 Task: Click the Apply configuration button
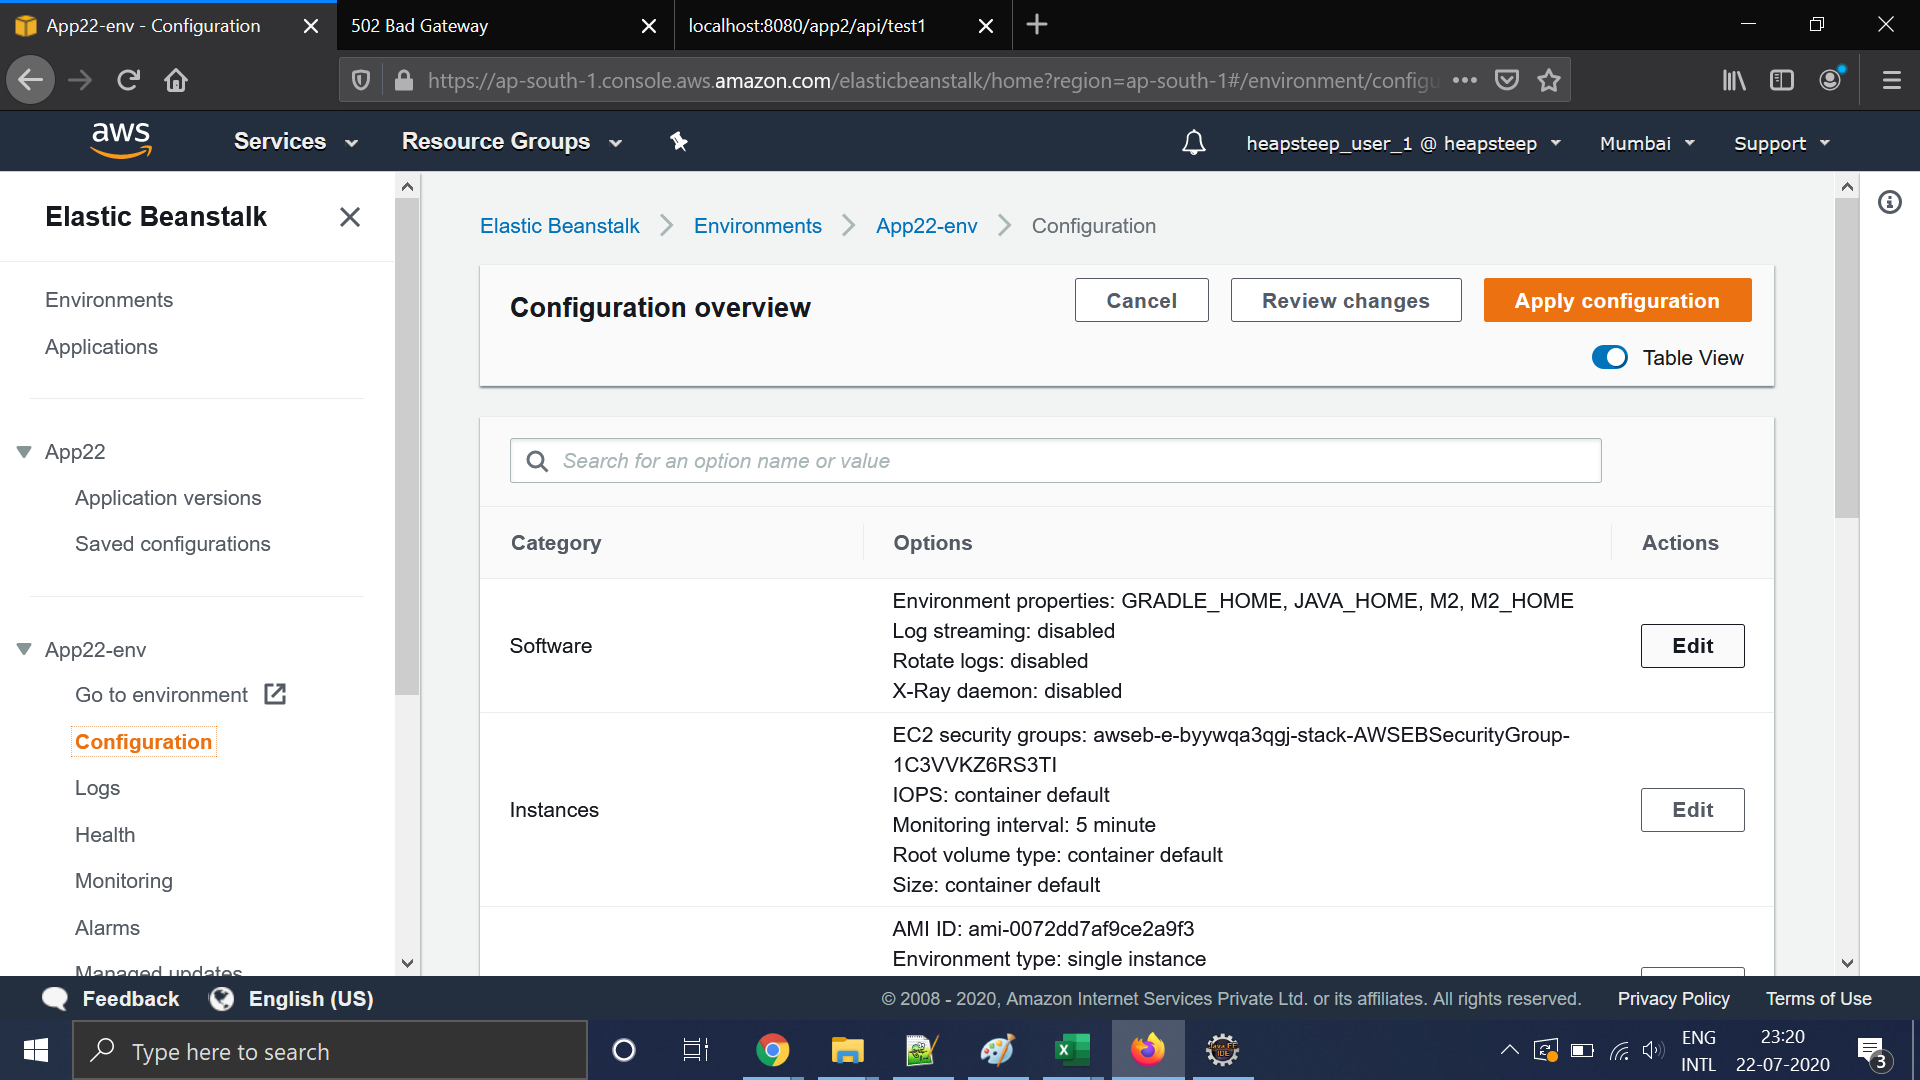click(x=1617, y=300)
